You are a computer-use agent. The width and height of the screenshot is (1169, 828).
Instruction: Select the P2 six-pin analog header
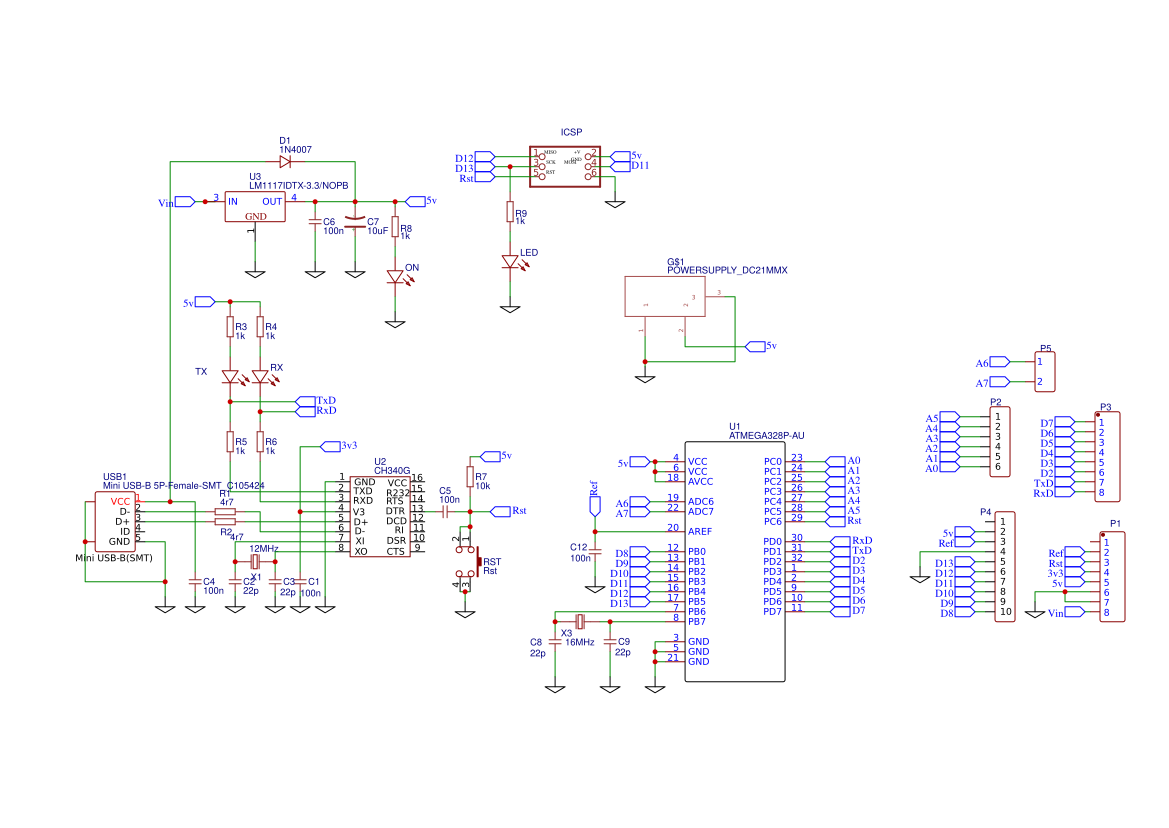(1000, 441)
